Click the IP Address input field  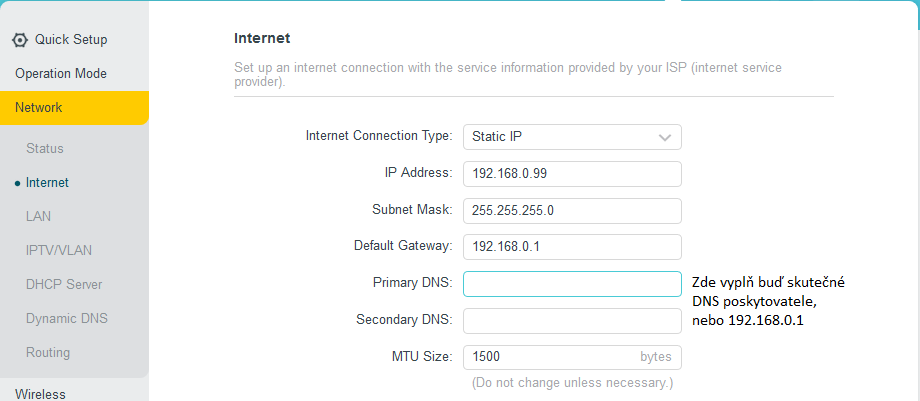(572, 174)
